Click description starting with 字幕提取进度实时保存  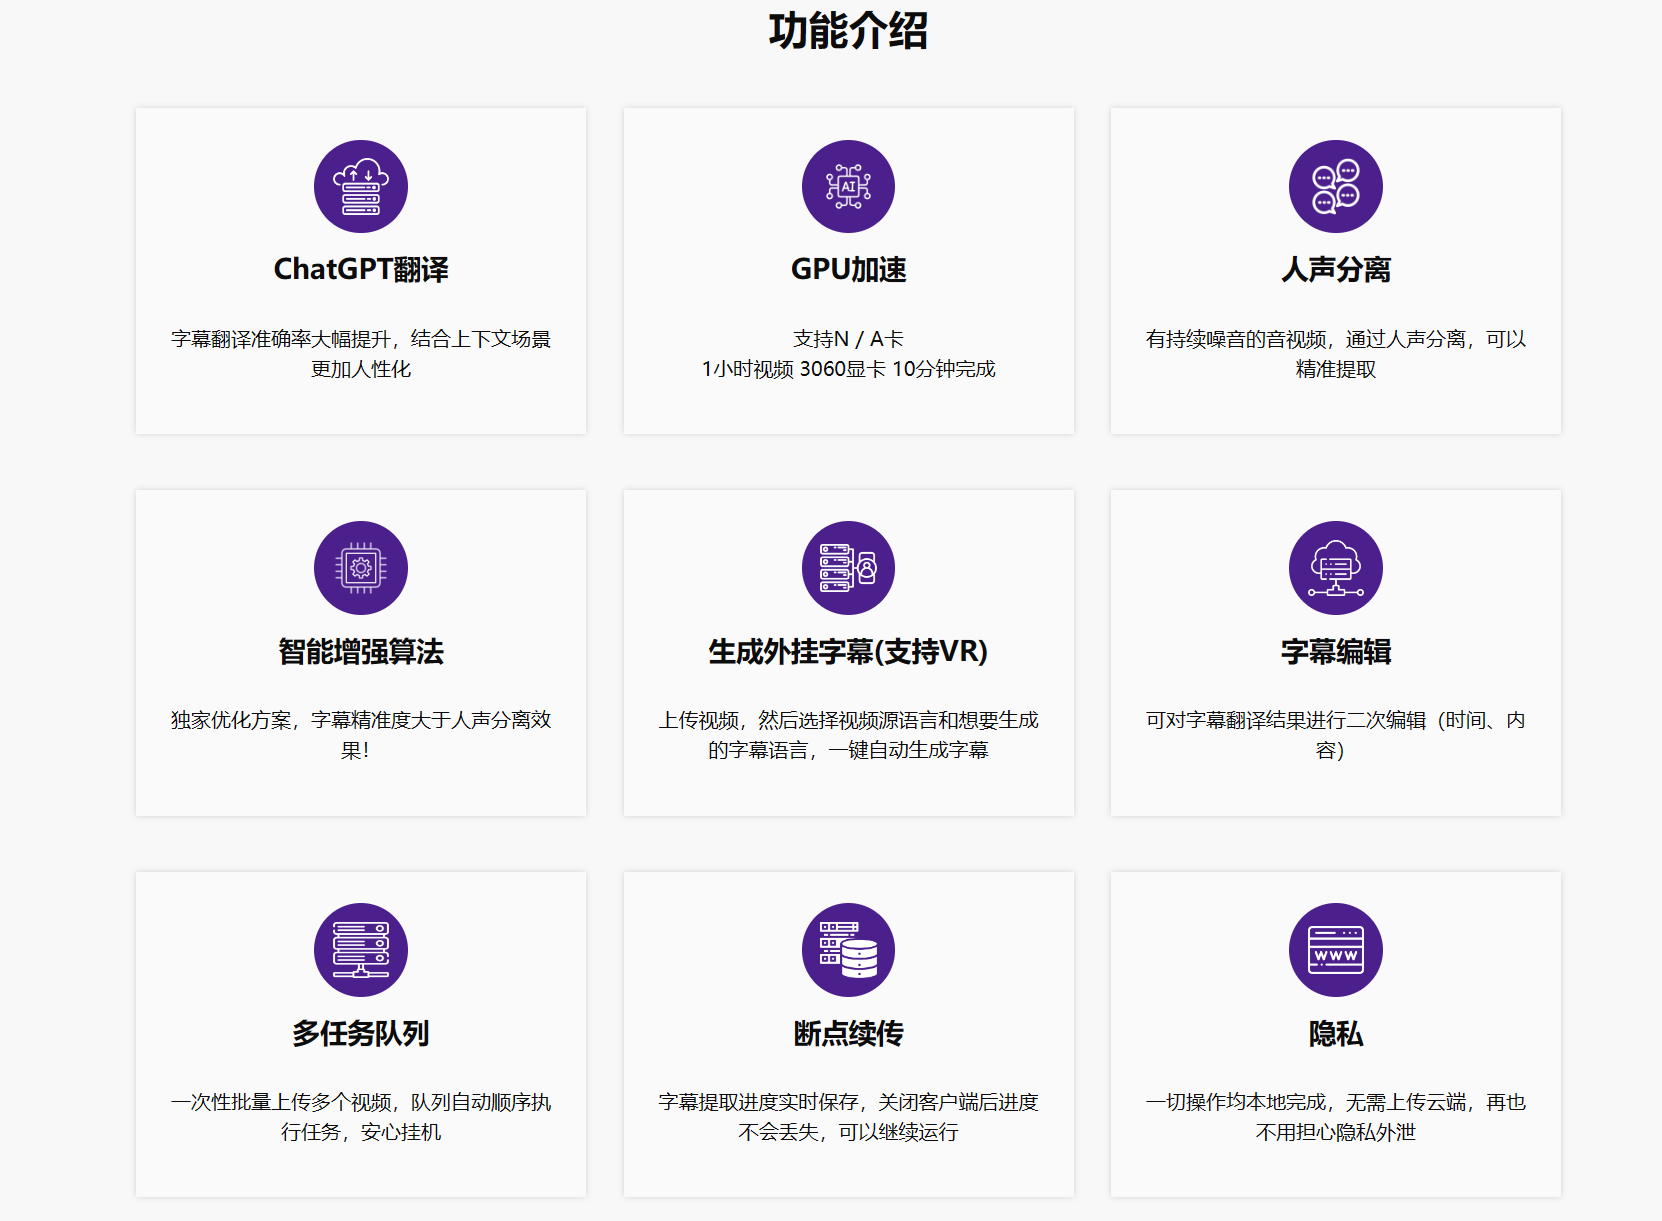pos(848,1117)
